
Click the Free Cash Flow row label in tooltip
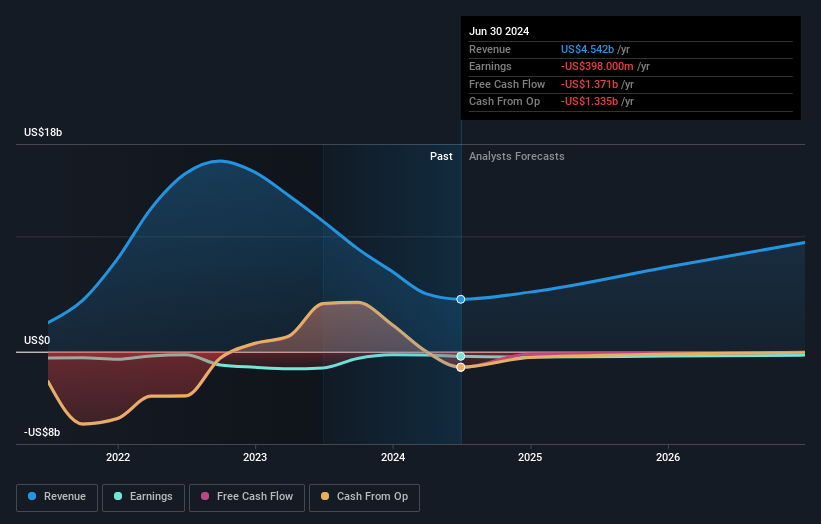pos(507,84)
